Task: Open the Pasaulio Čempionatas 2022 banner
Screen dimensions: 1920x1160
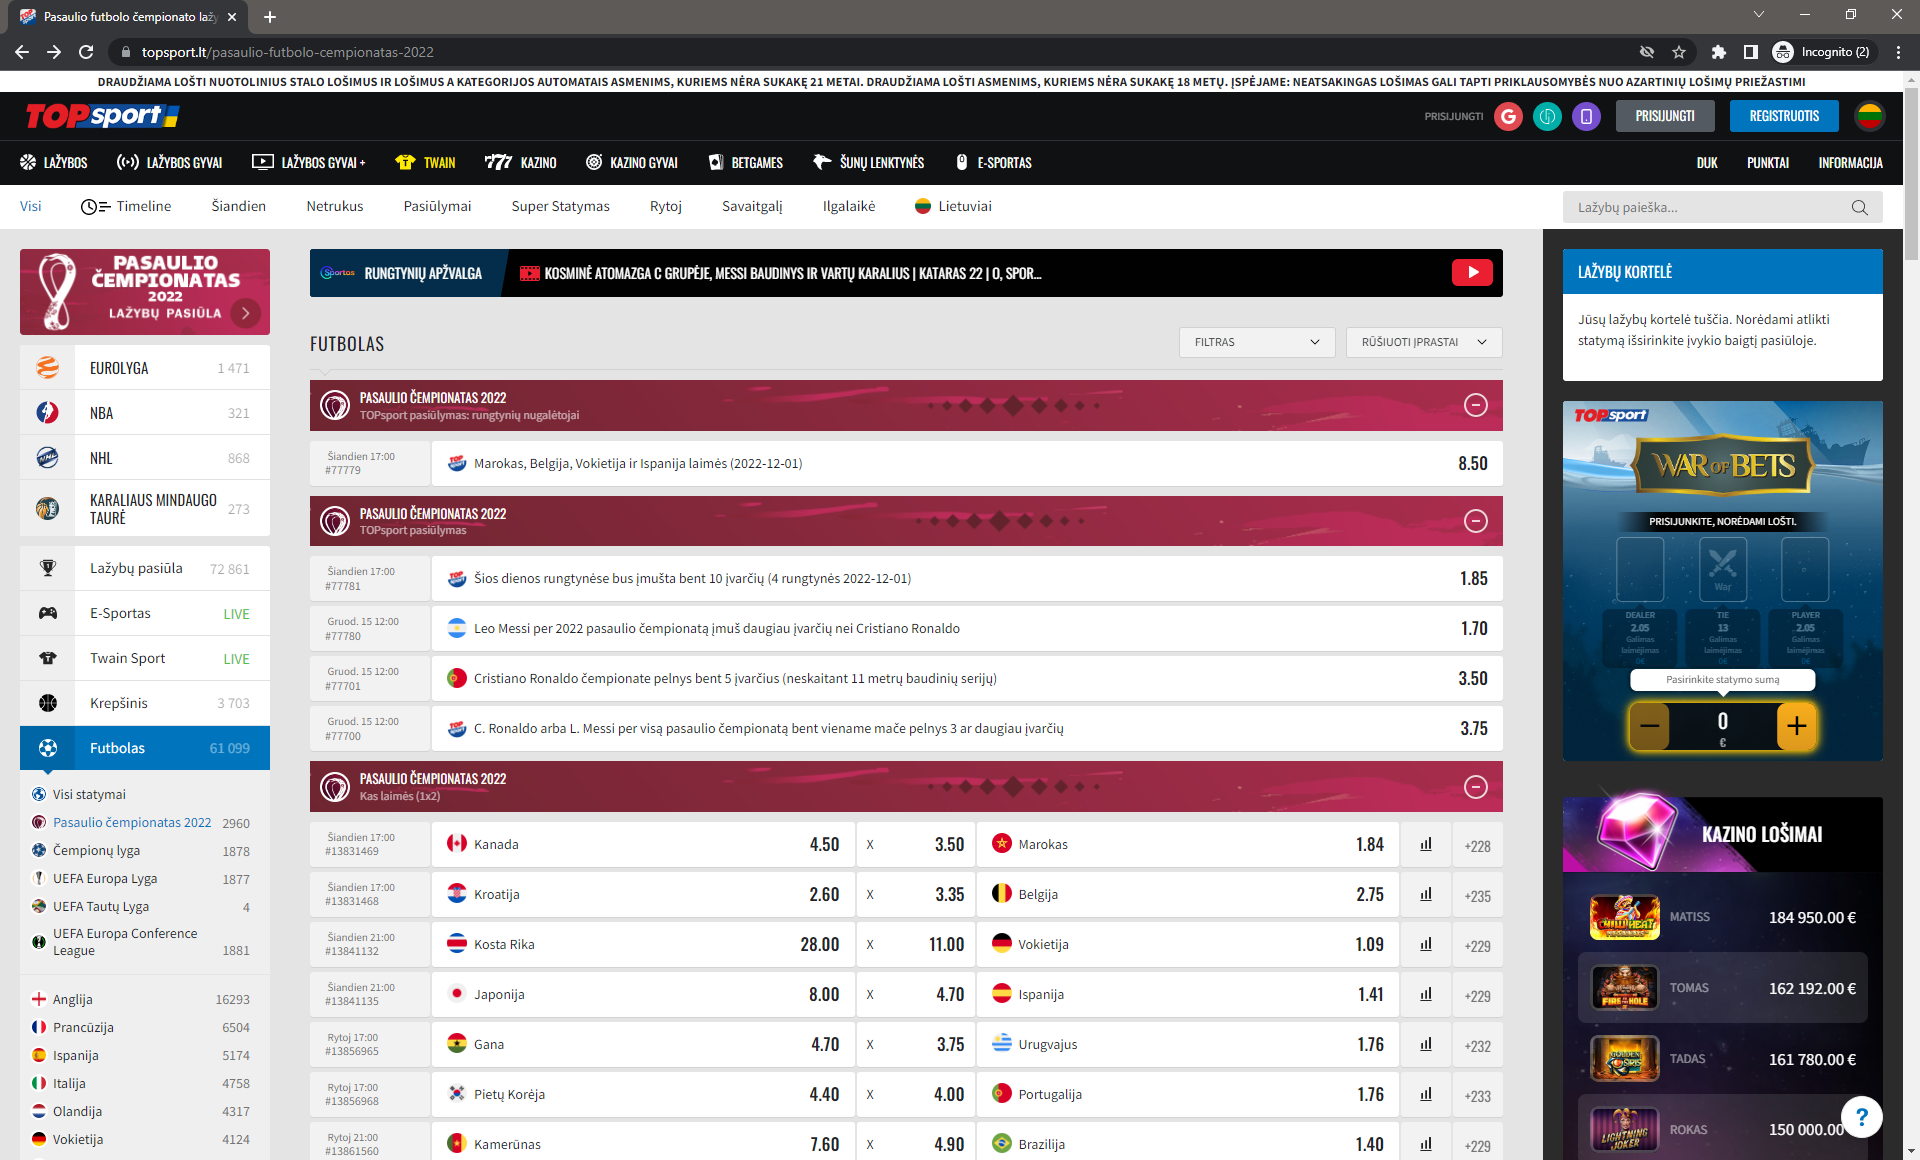Action: 145,292
